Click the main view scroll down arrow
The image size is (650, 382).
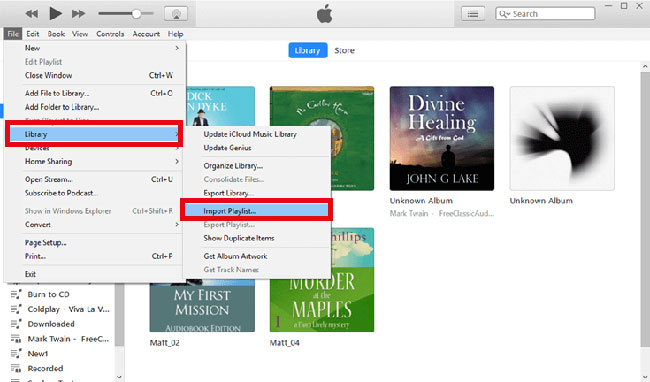(645, 377)
